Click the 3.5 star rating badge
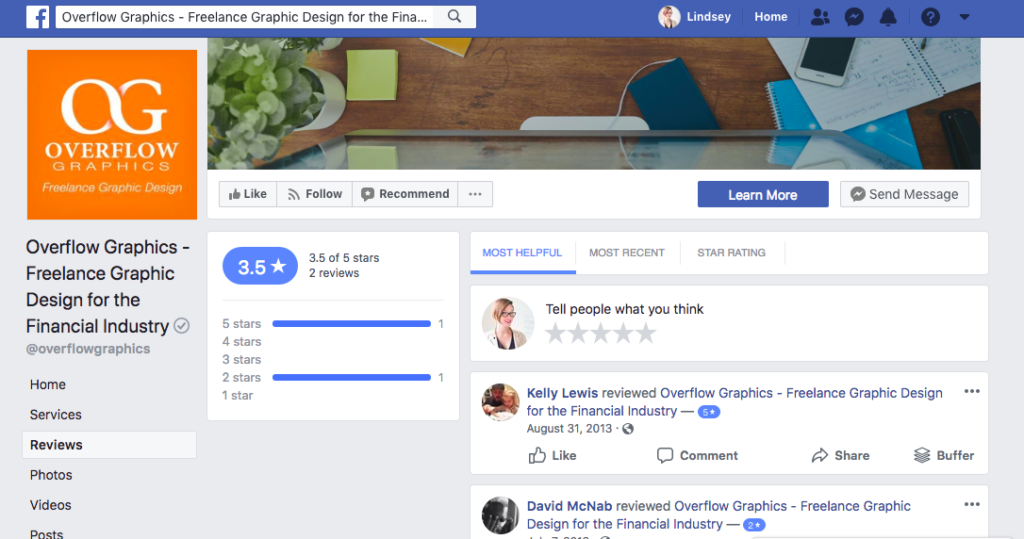Screen dimensions: 1024x539 [x=261, y=266]
